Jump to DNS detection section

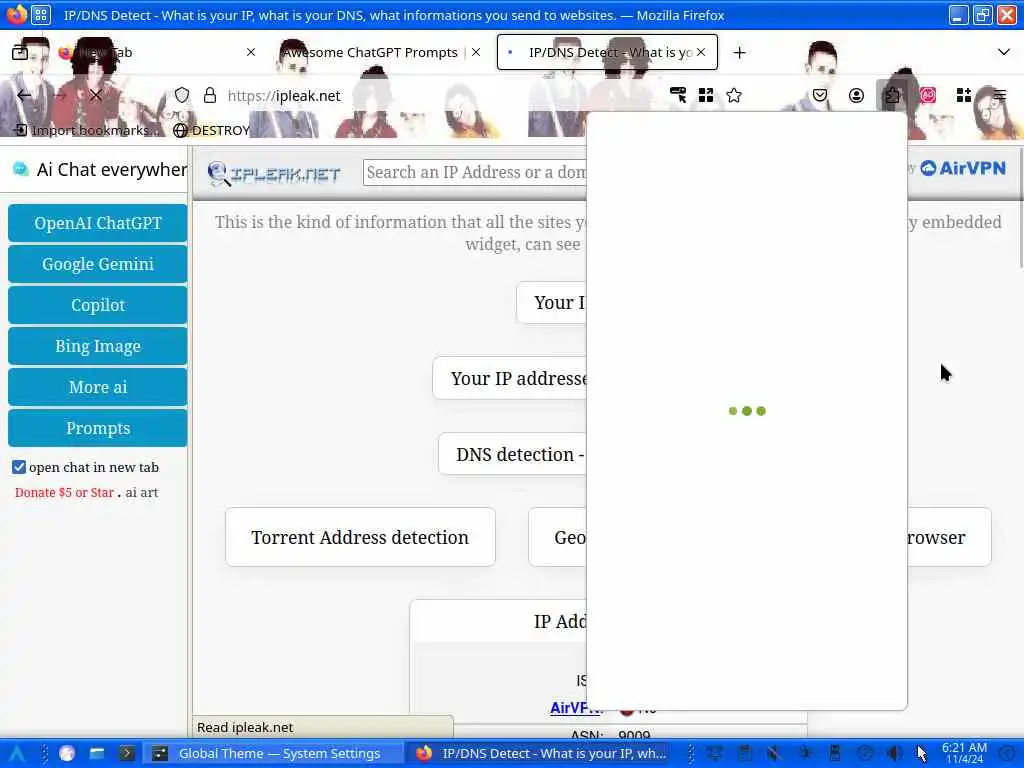click(513, 454)
